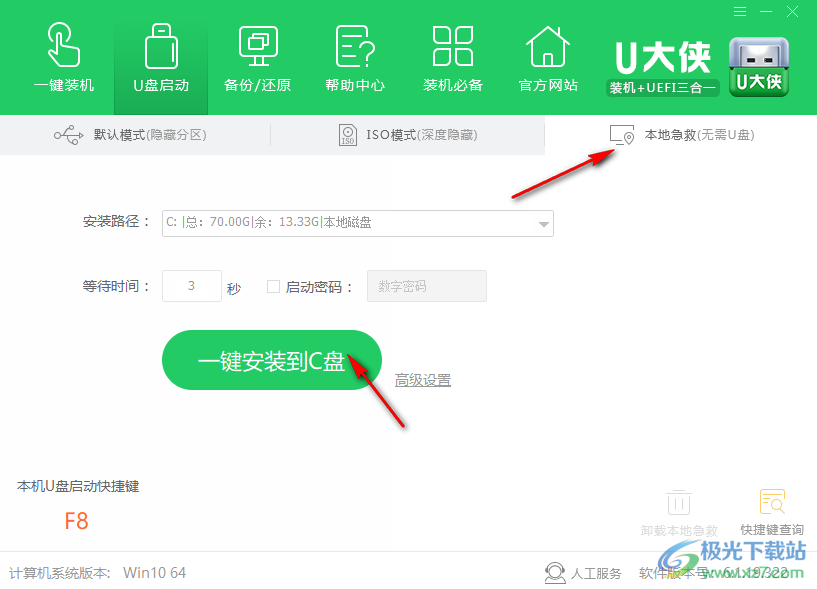The width and height of the screenshot is (817, 589).
Task: Click the 等待时间 seconds input field
Action: tap(192, 286)
